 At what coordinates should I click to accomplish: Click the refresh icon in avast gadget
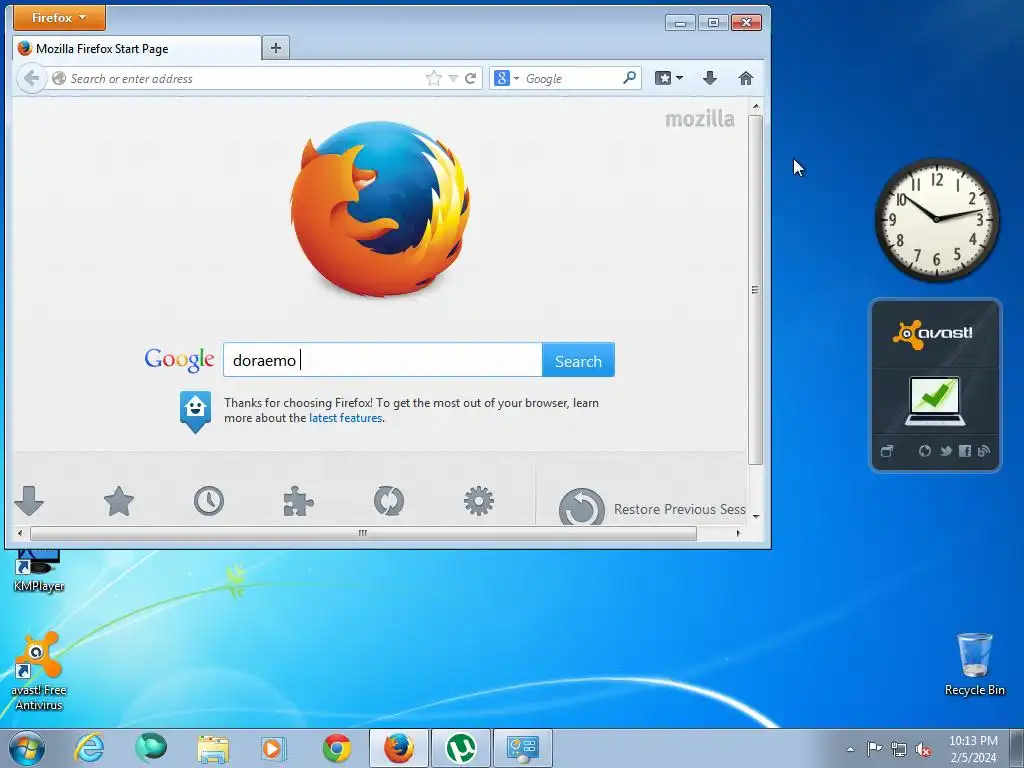point(925,451)
